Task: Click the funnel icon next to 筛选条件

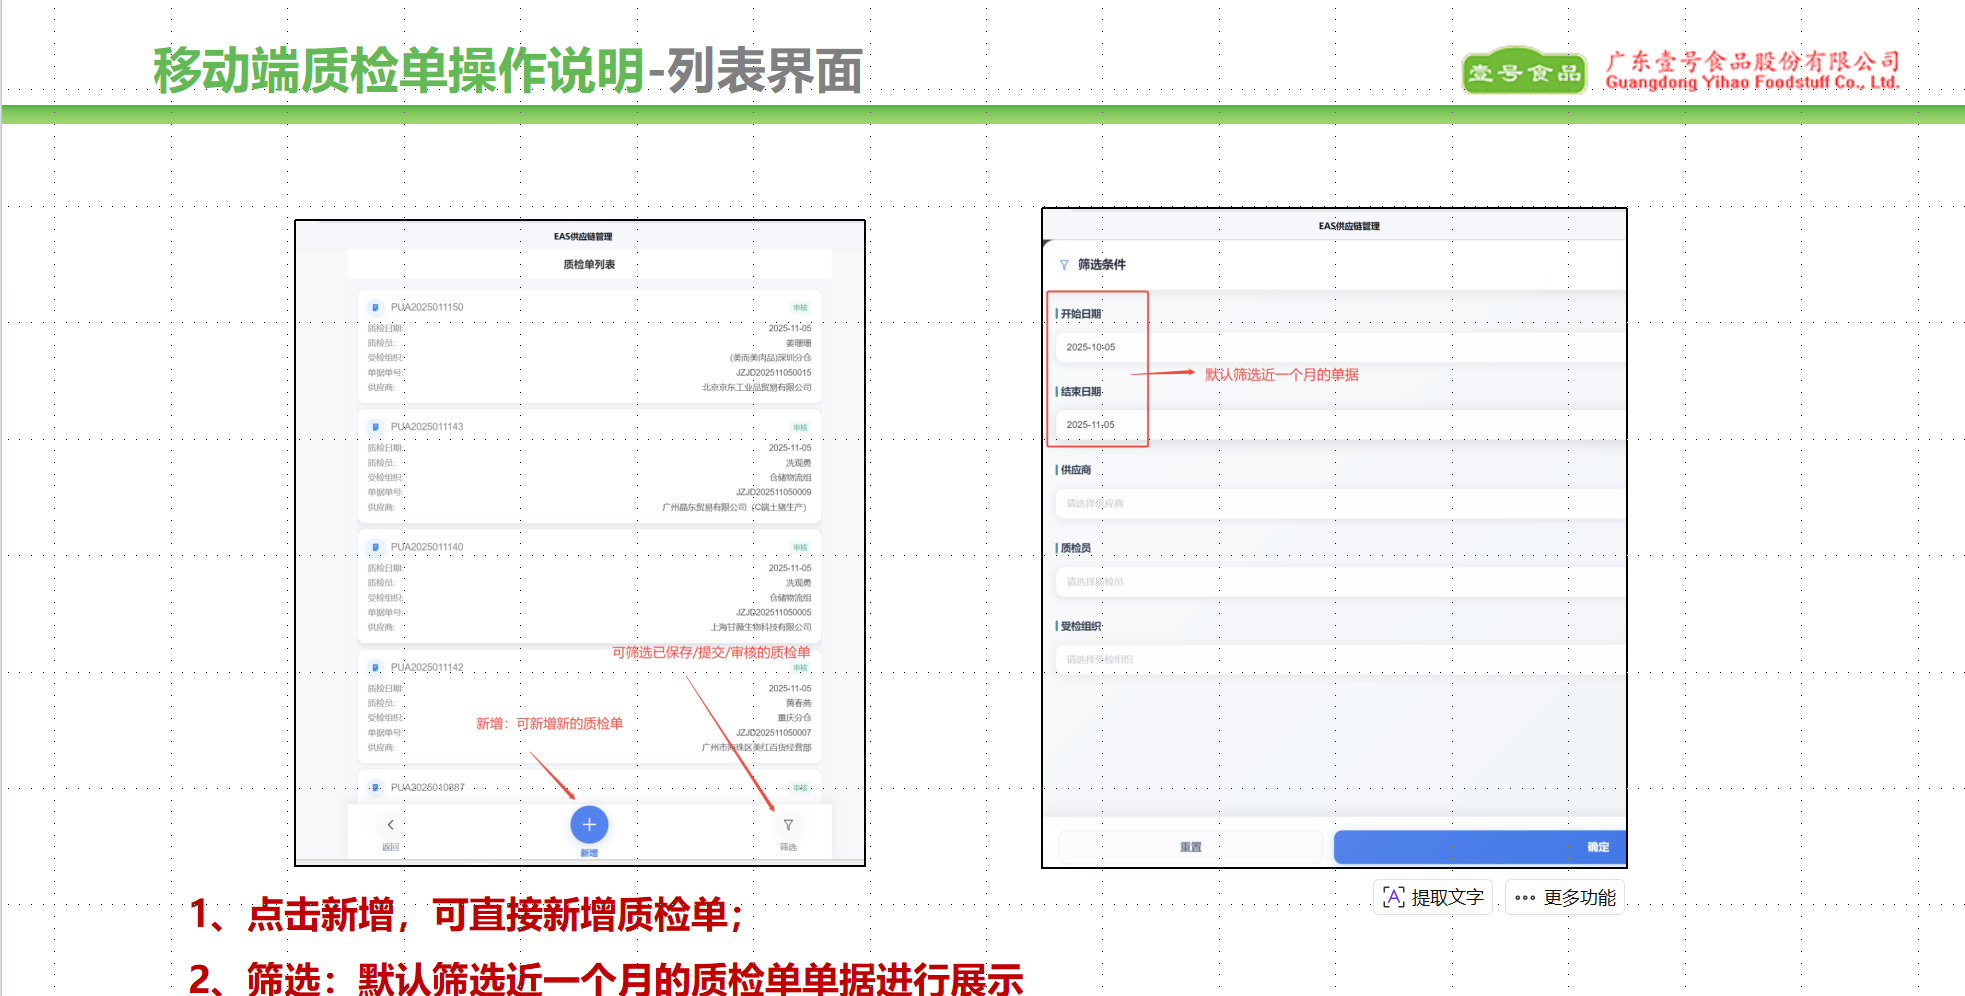Action: click(x=1064, y=265)
